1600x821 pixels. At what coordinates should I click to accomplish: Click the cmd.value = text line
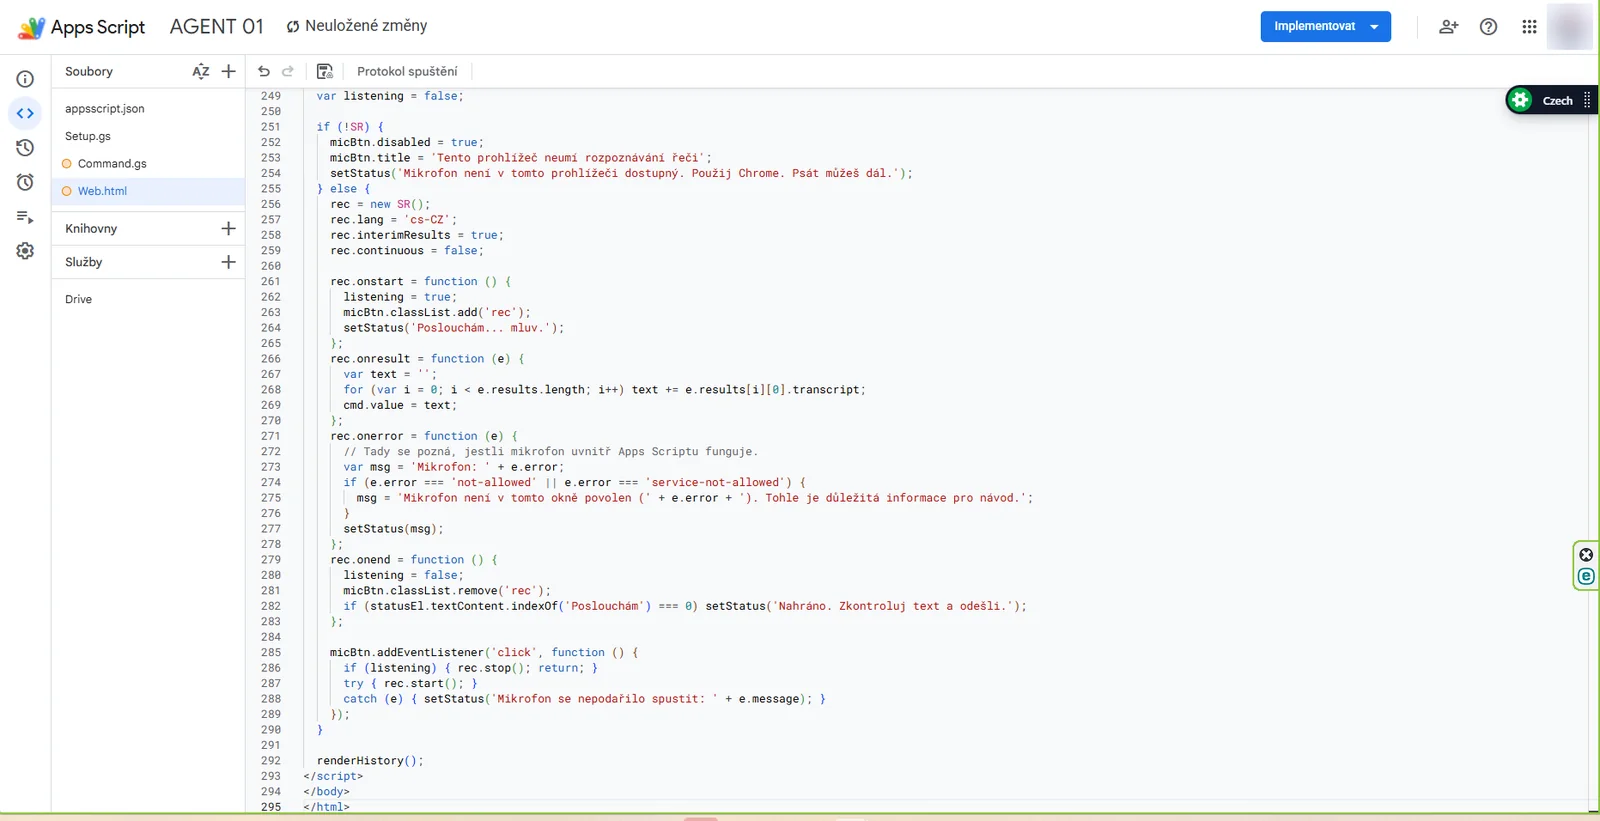400,405
